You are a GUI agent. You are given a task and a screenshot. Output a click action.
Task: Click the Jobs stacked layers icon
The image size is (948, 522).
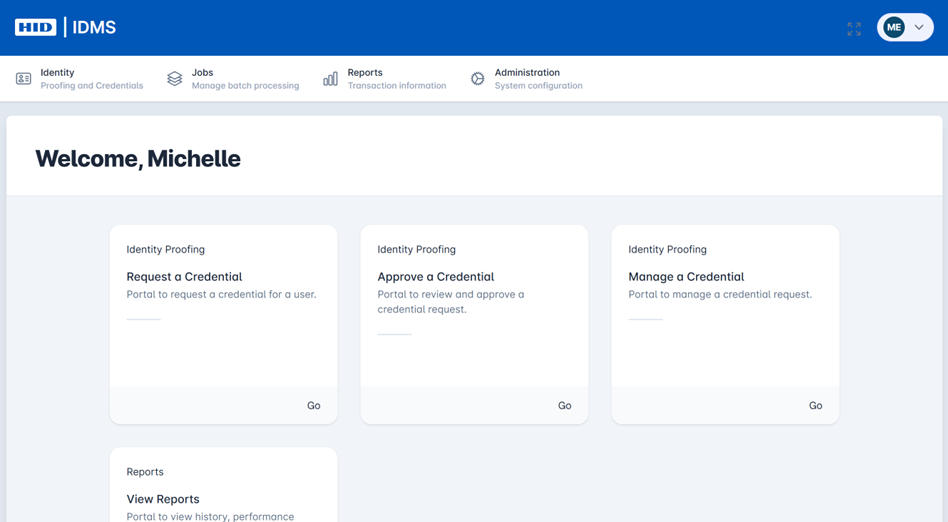[175, 79]
